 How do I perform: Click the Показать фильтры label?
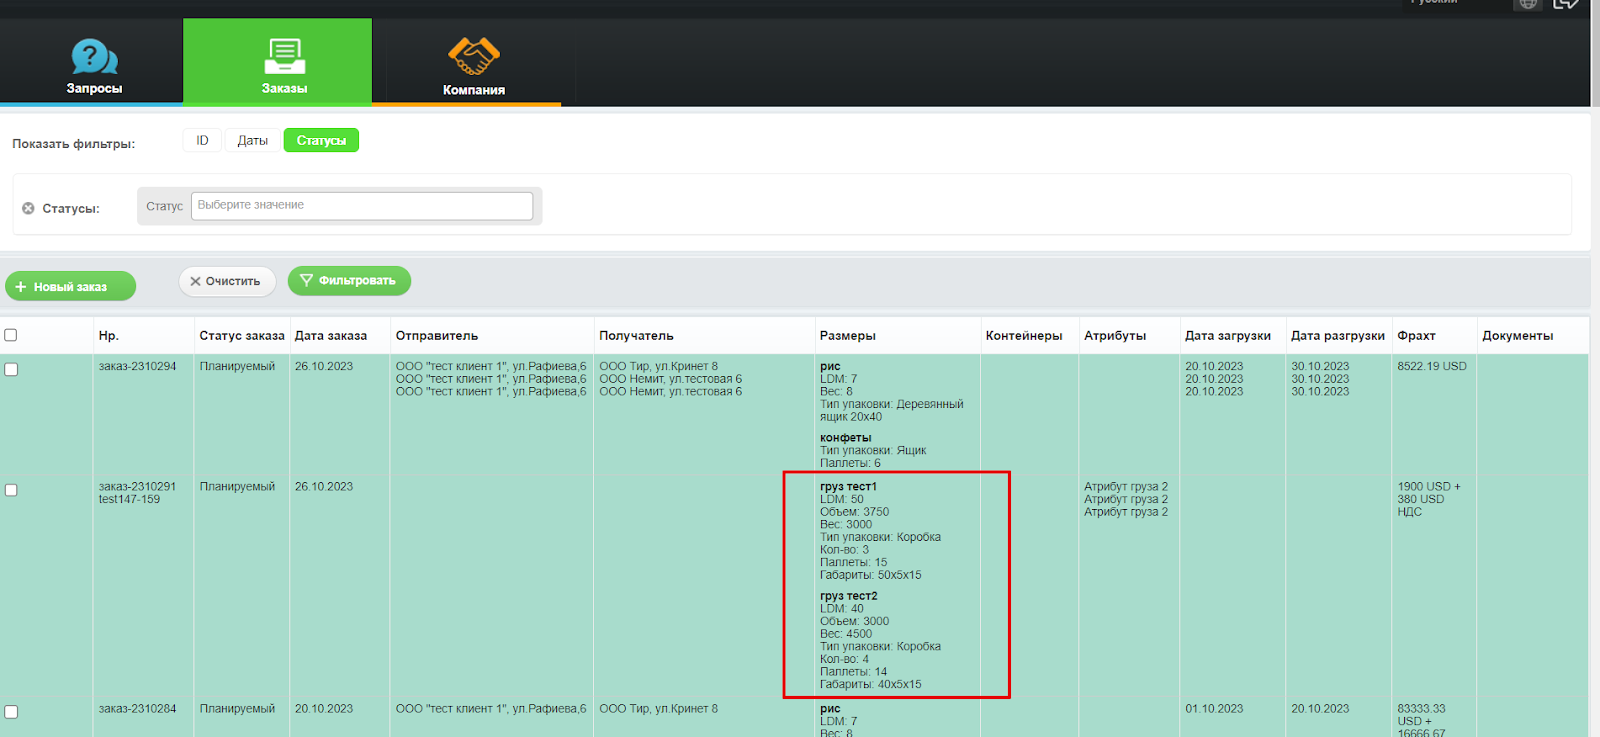click(x=73, y=144)
